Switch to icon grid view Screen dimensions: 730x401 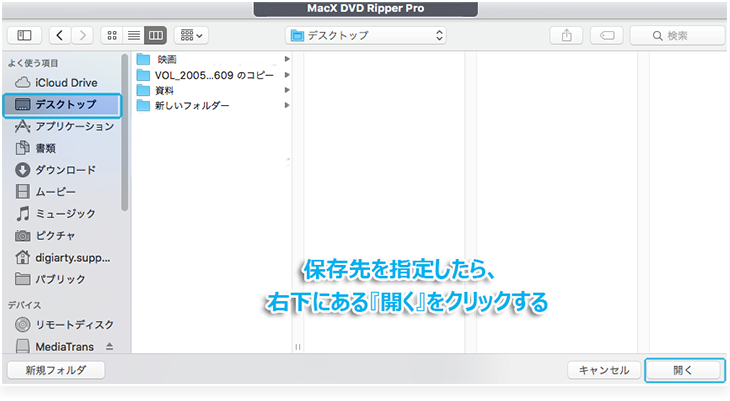112,35
